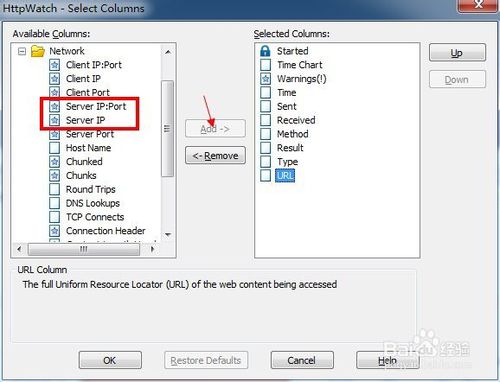Viewport: 500px width, 382px height.
Task: Click the lock icon beside Started
Action: (265, 51)
